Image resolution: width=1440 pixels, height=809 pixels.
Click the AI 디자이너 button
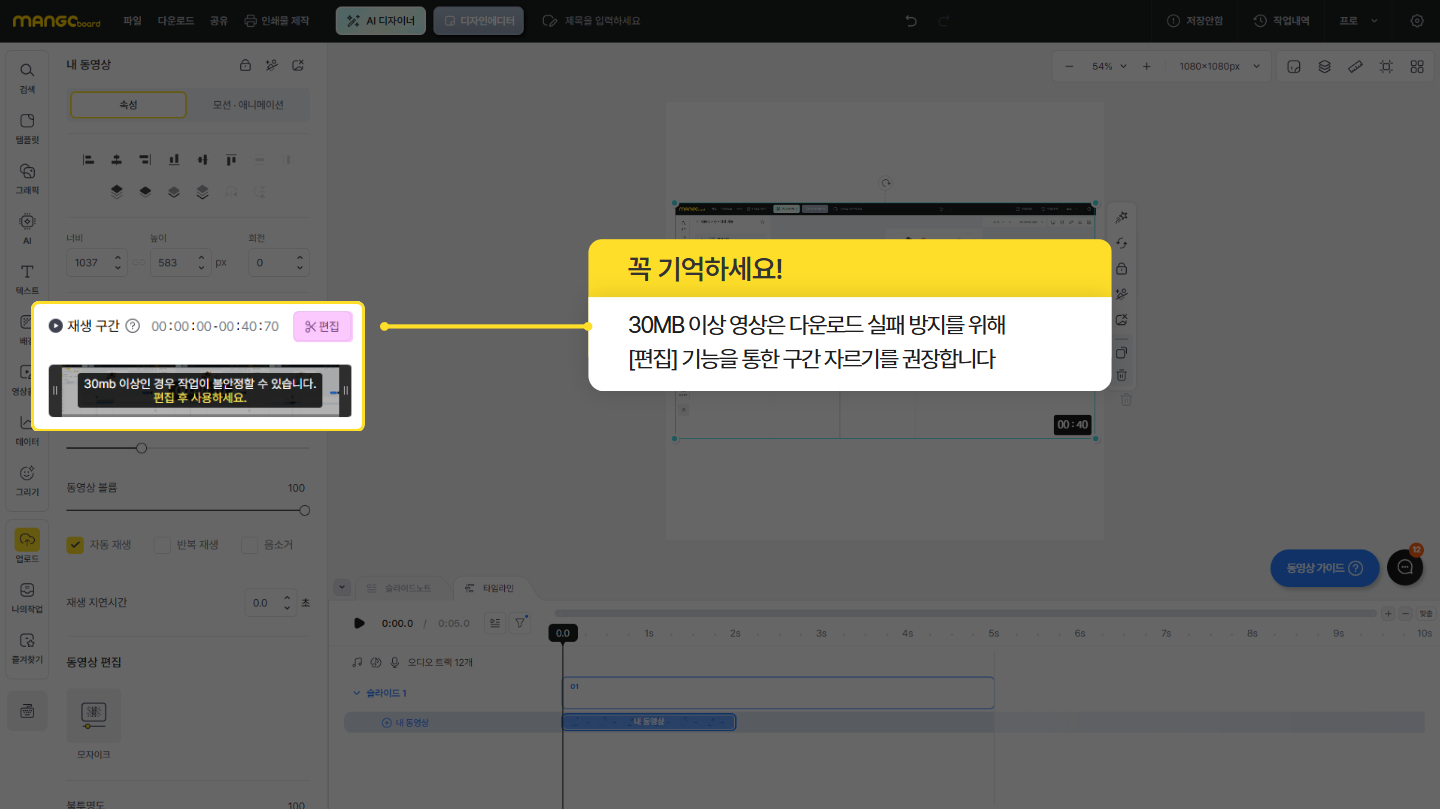[x=381, y=21]
